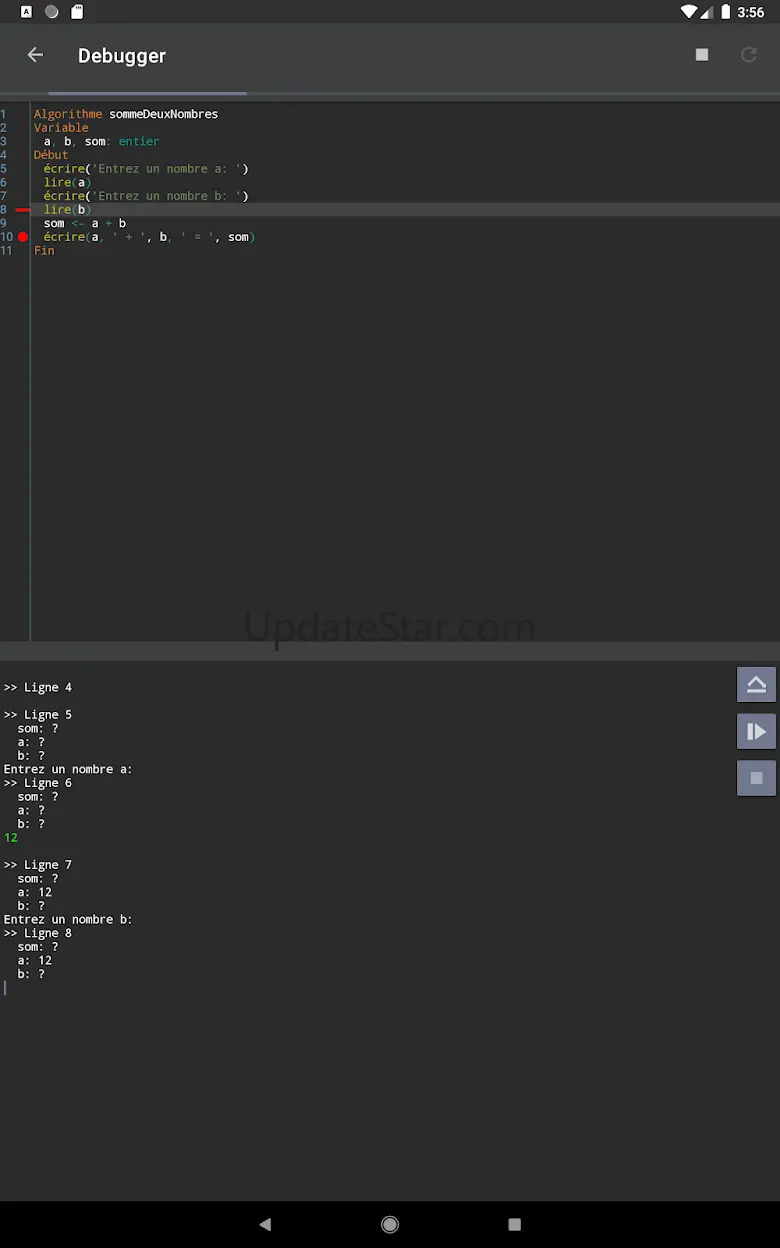Click line number 9 in the gutter

pos(3,223)
